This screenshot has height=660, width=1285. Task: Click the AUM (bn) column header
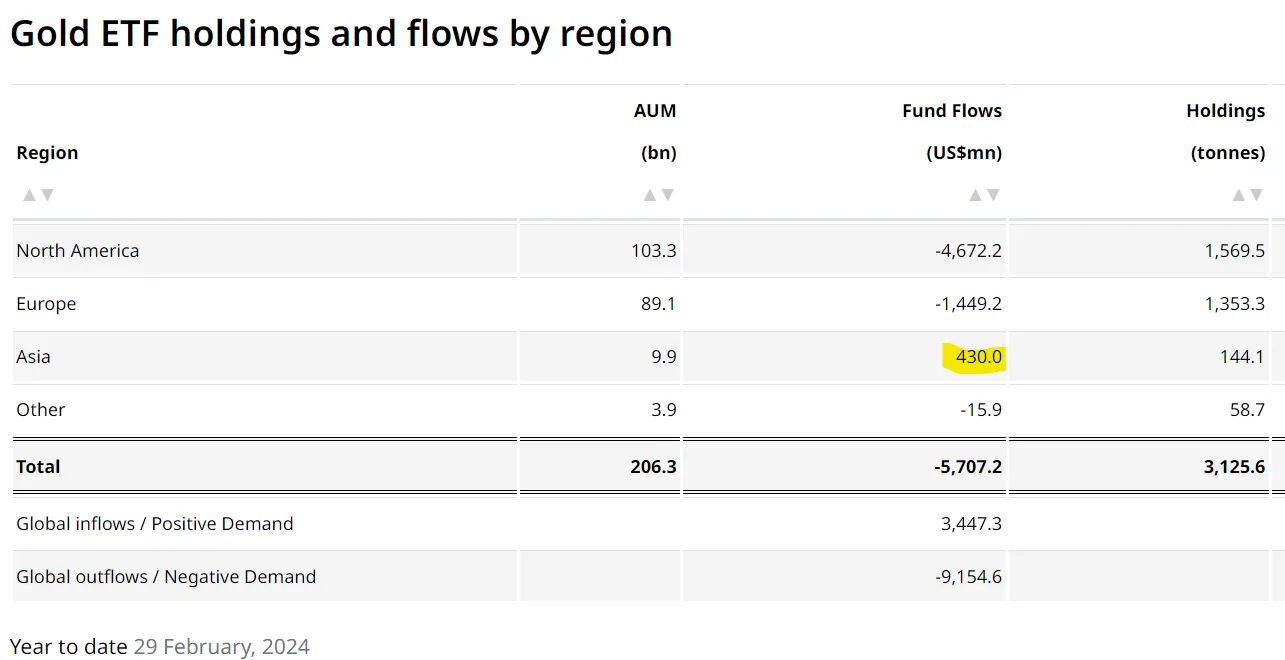coord(655,132)
